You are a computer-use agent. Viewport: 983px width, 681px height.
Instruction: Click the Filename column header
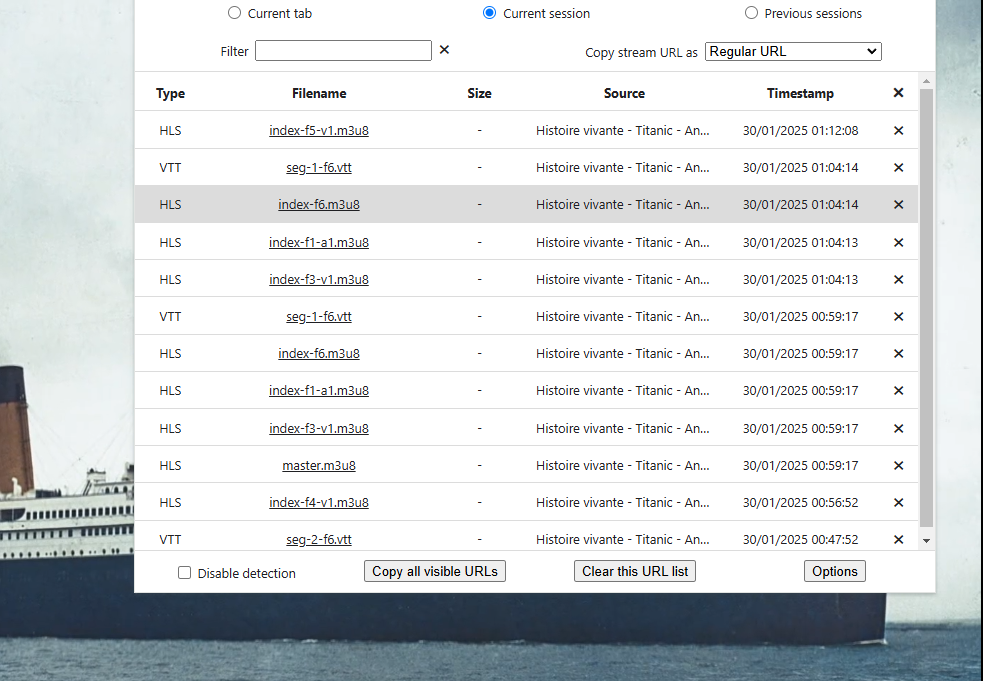[319, 93]
